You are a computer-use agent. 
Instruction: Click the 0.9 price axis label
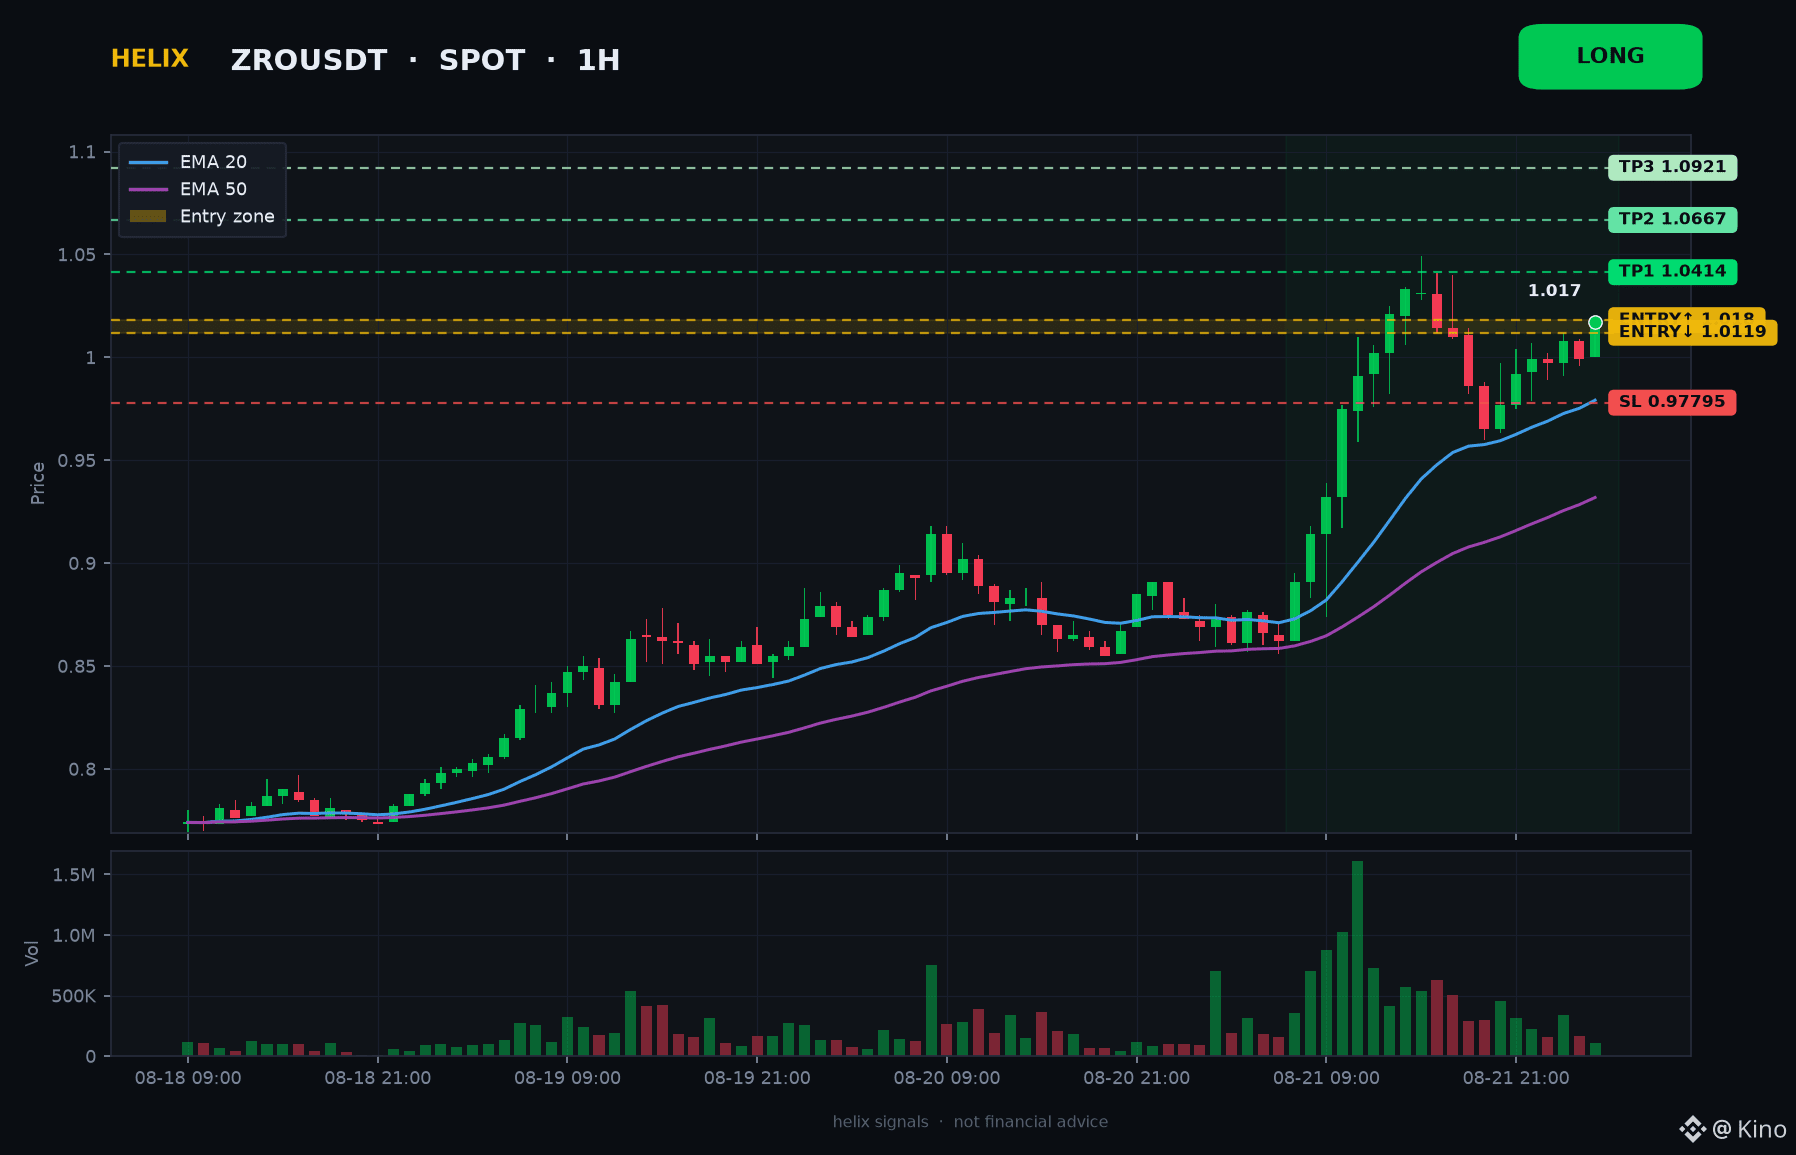click(82, 564)
